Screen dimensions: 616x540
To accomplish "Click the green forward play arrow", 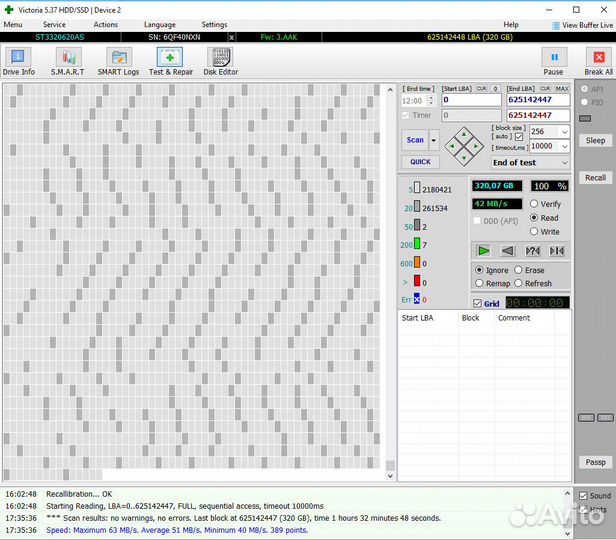I will coord(484,250).
